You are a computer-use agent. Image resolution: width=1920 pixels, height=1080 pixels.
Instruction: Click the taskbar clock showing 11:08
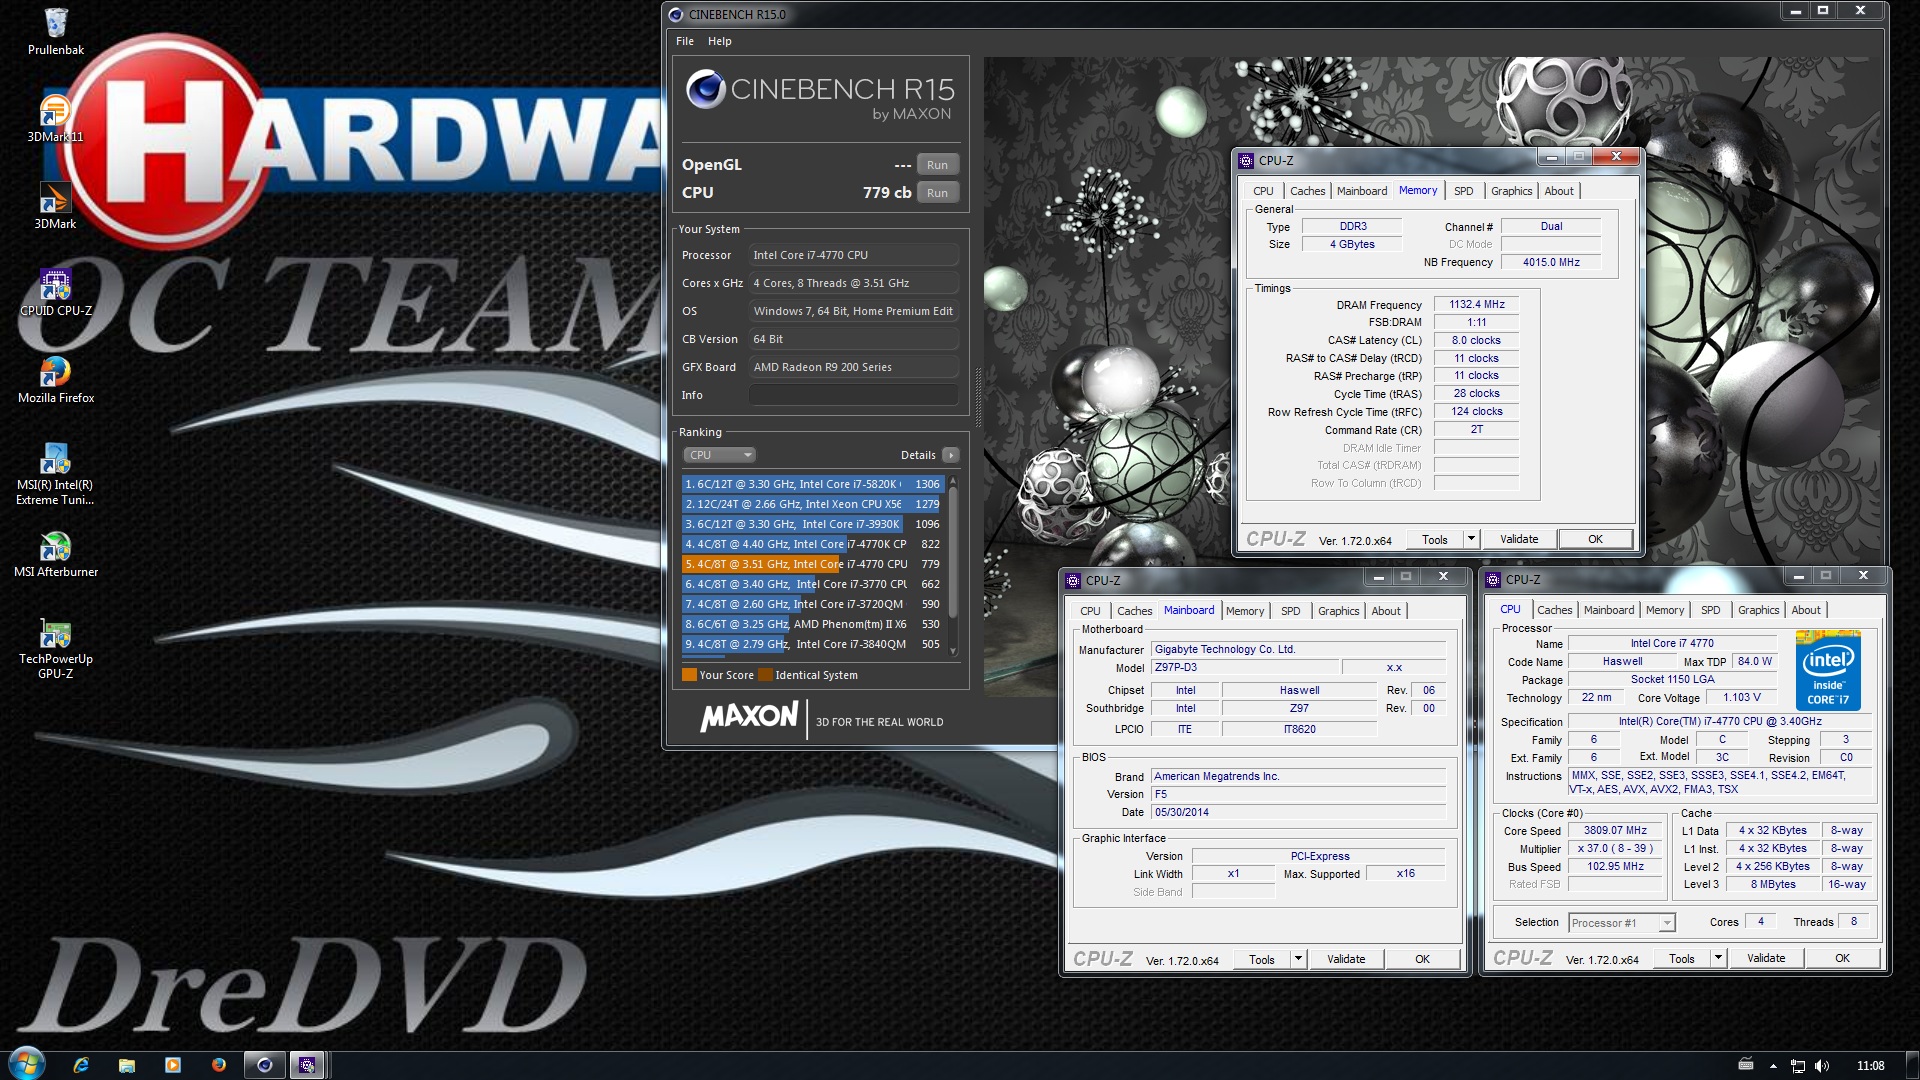pyautogui.click(x=1870, y=1066)
